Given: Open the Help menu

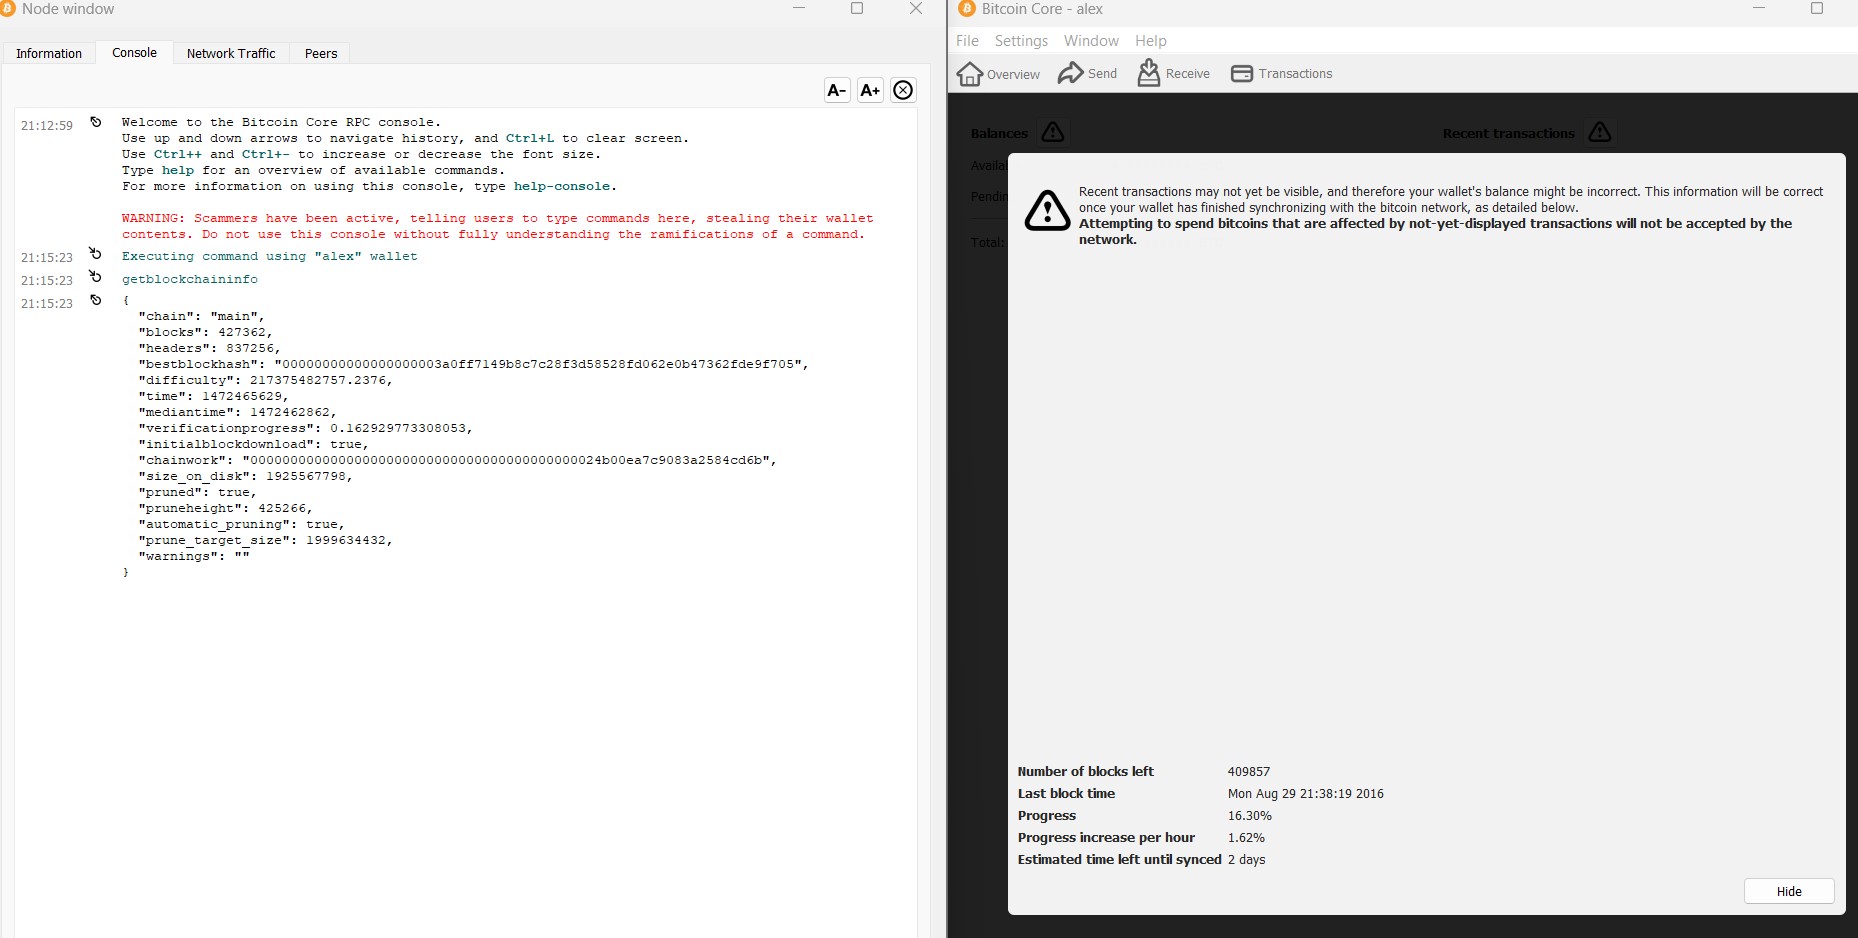Looking at the screenshot, I should coord(1151,41).
